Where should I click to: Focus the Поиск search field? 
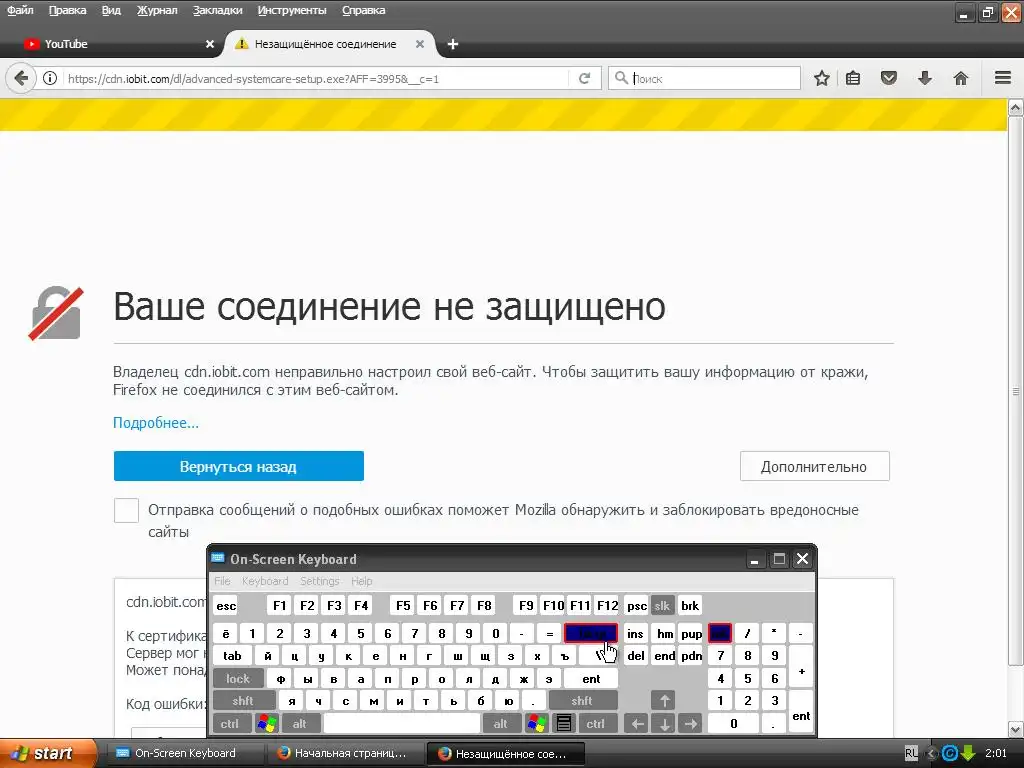point(704,78)
